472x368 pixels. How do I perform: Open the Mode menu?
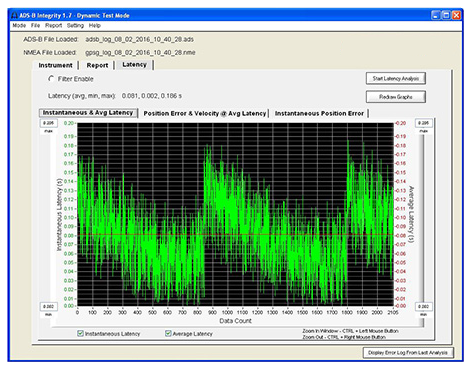tap(19, 26)
